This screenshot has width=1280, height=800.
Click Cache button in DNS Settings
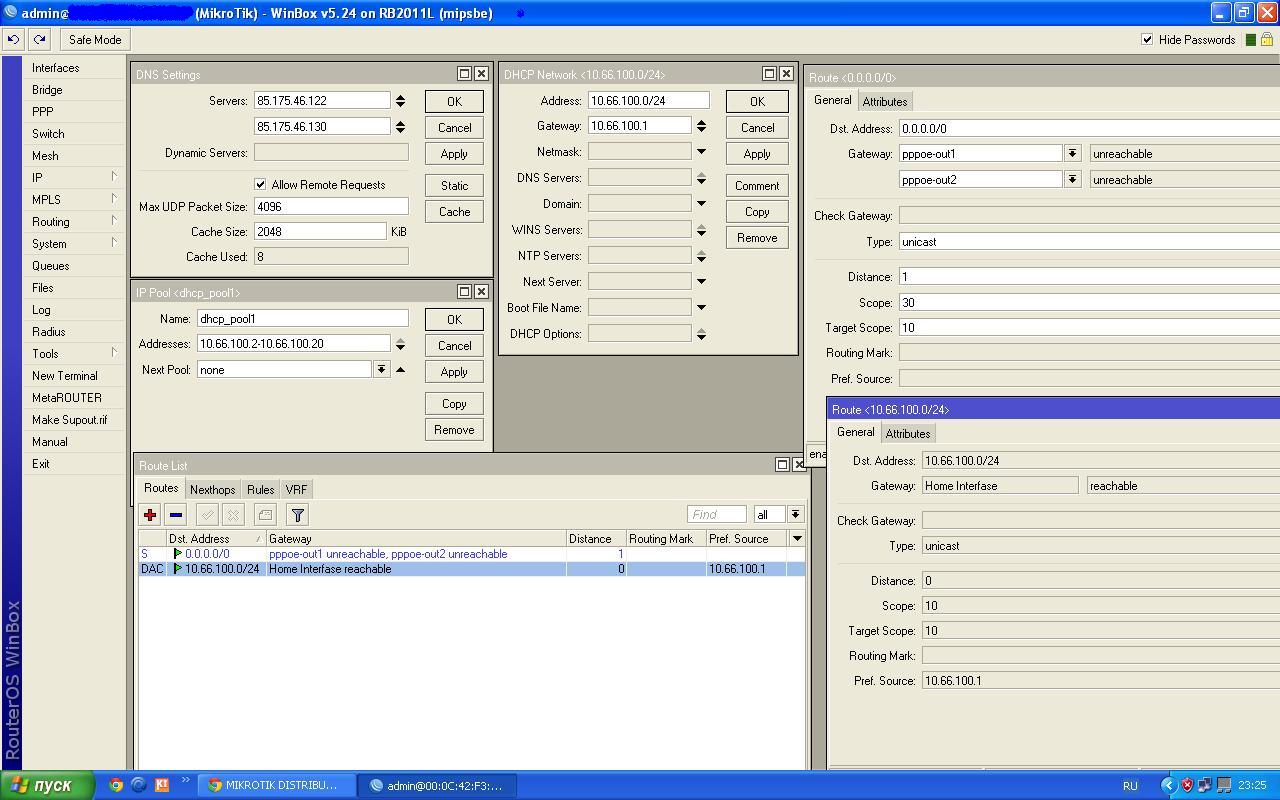pyautogui.click(x=454, y=212)
